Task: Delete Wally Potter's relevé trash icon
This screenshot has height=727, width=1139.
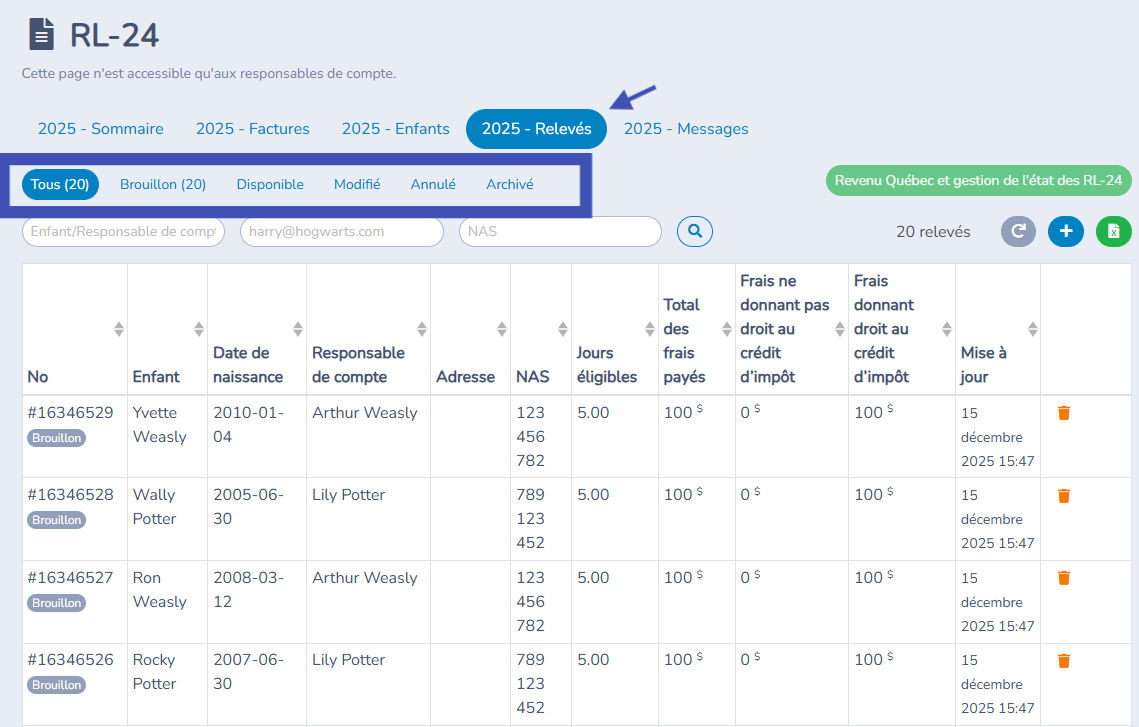Action: 1063,496
